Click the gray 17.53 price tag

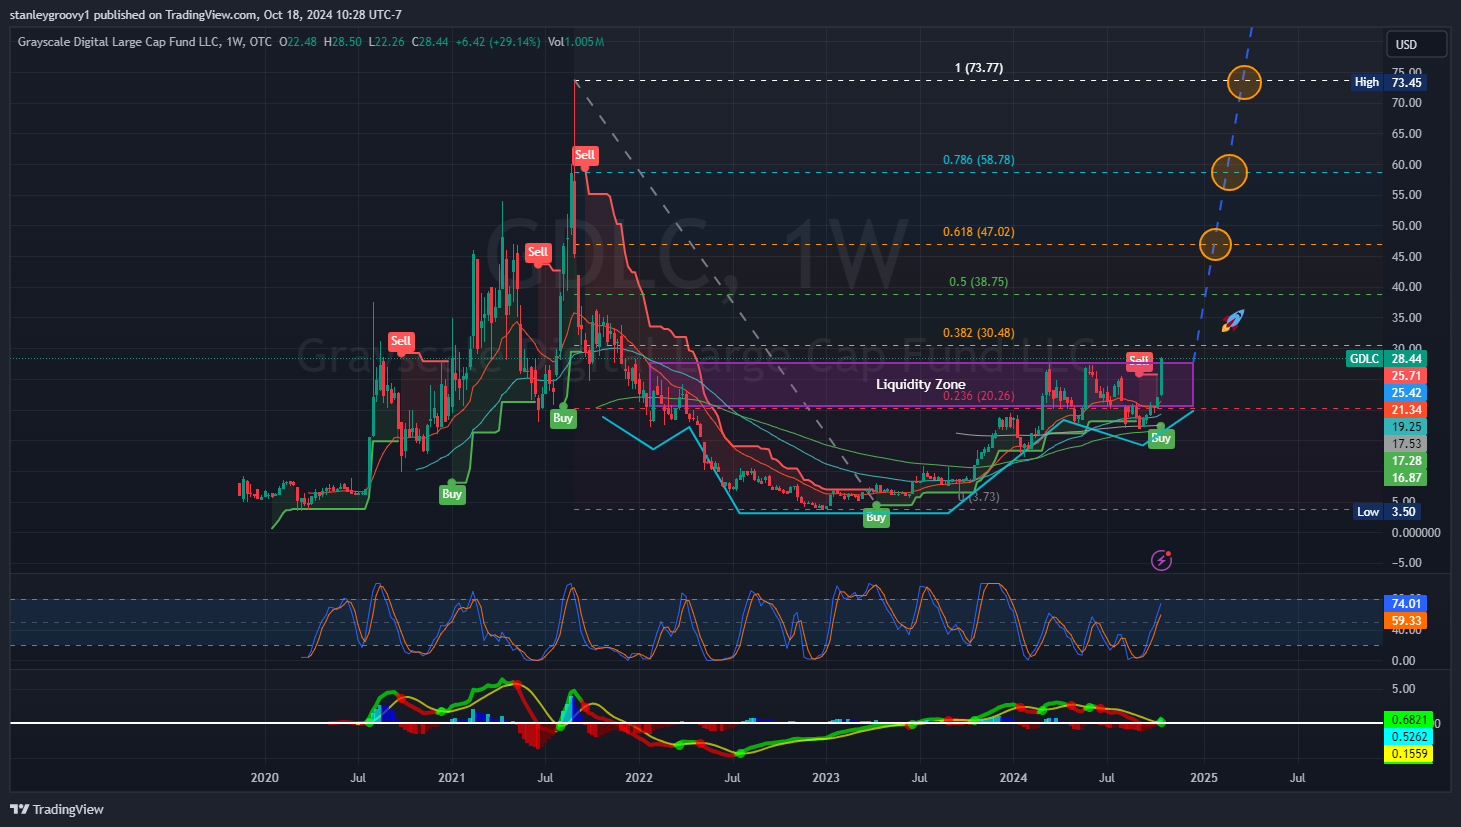click(x=1406, y=444)
